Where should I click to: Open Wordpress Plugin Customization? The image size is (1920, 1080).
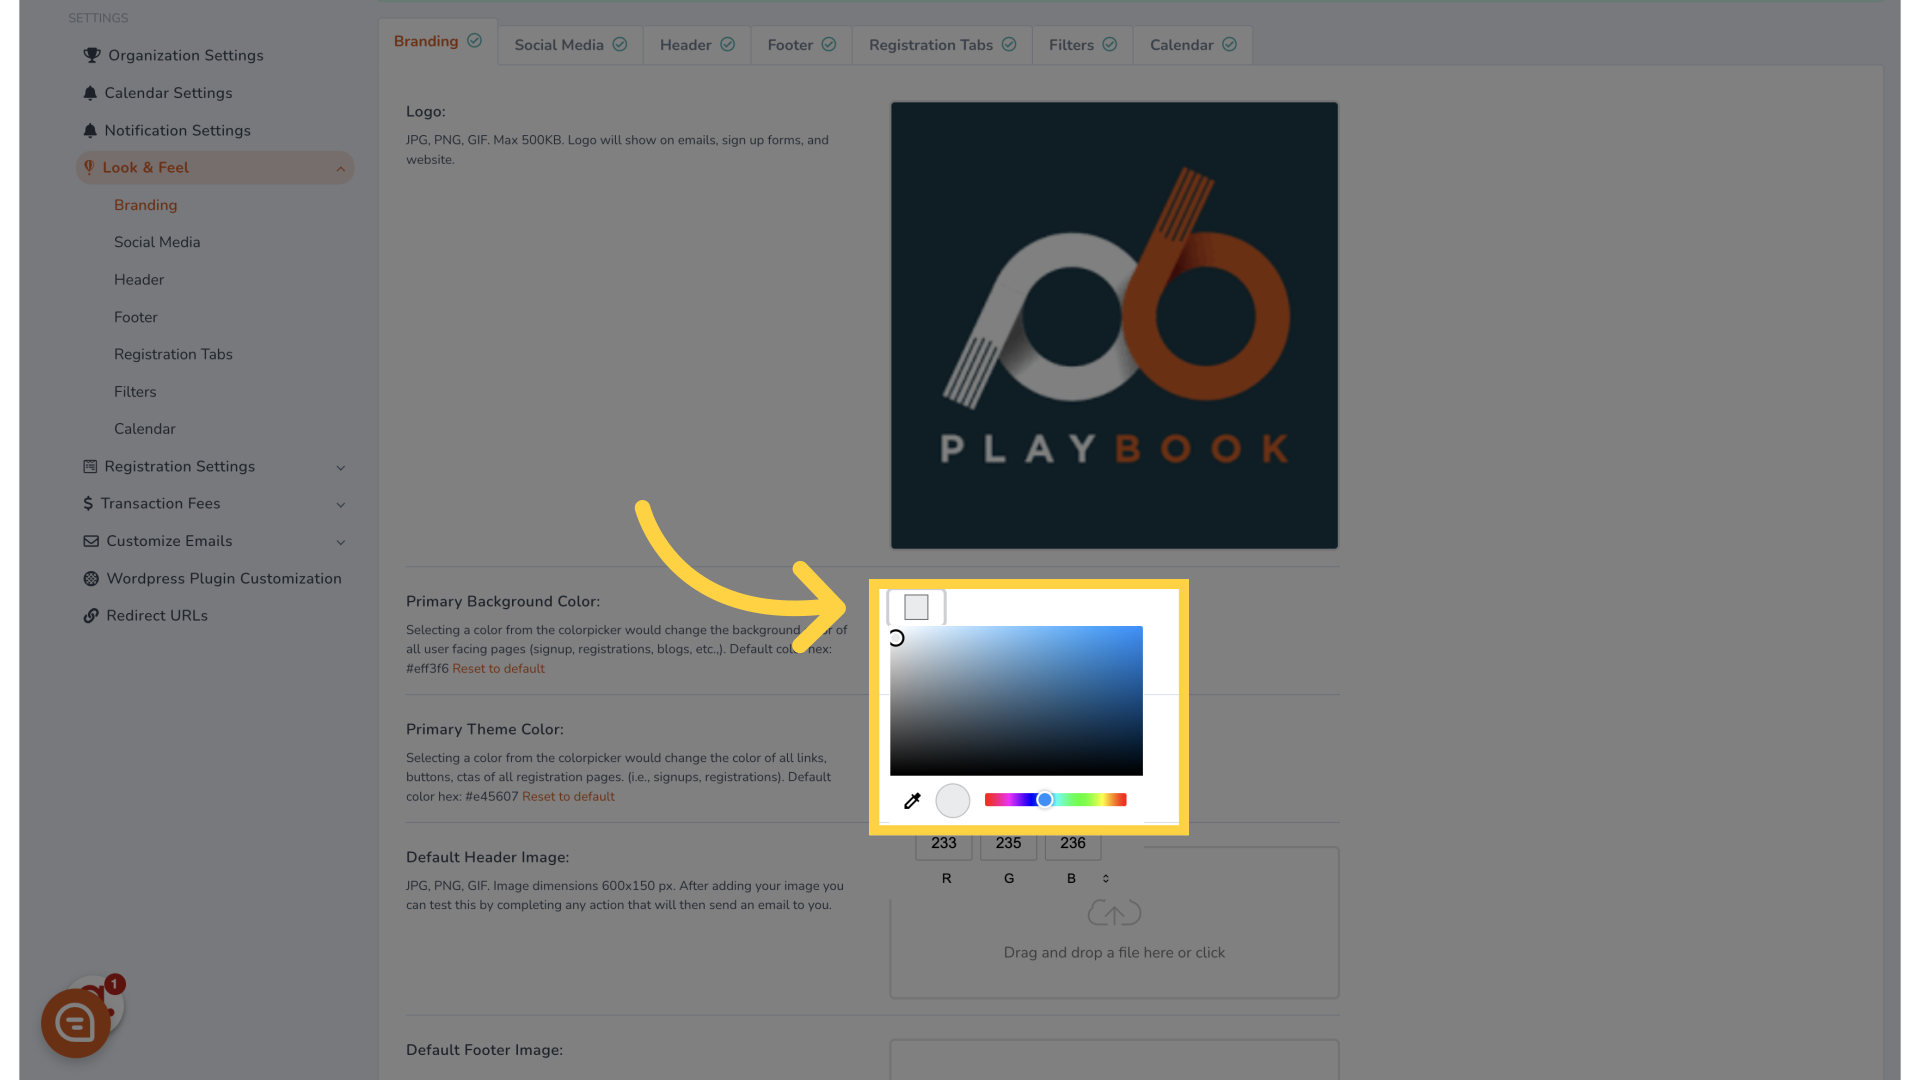224,579
